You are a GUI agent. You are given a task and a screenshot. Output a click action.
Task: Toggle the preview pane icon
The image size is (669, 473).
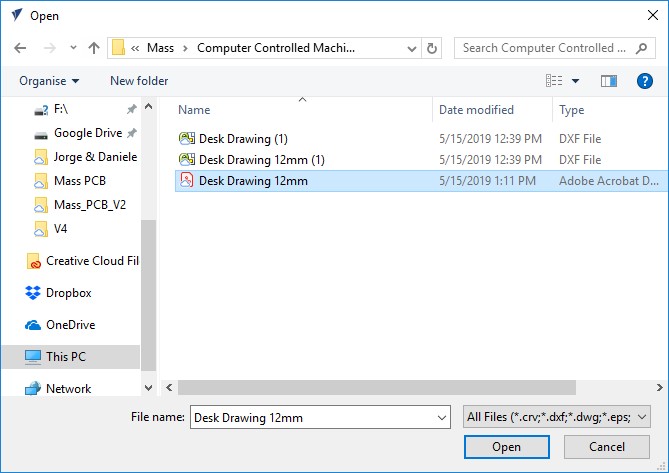[608, 81]
